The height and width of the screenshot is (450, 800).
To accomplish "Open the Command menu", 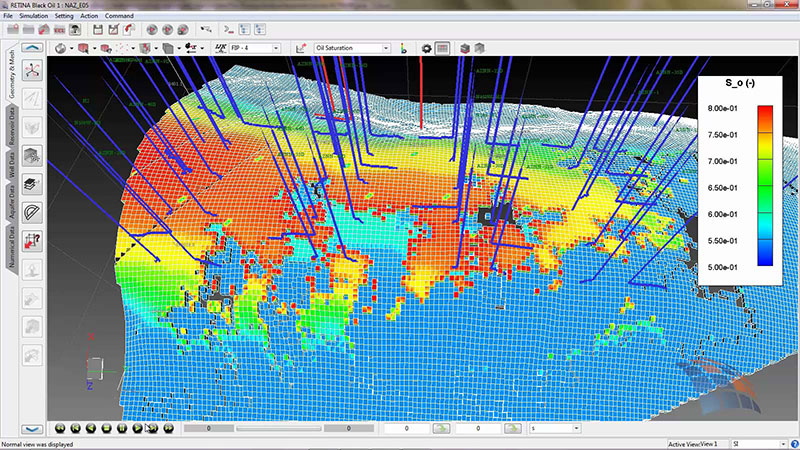I will coord(118,17).
